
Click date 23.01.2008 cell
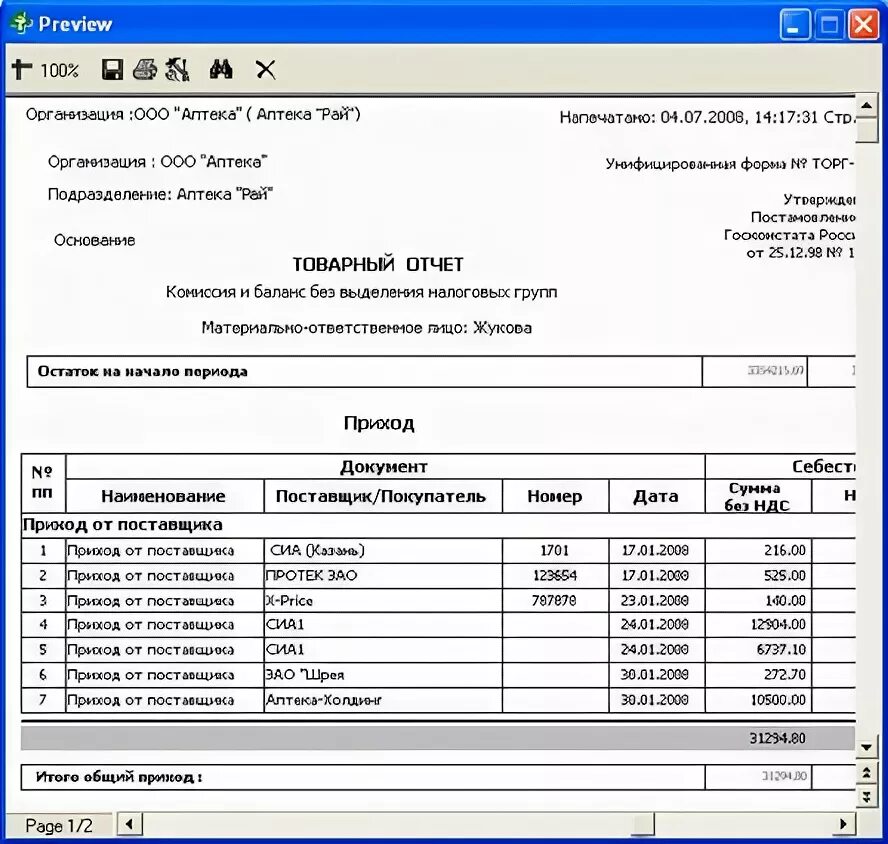coord(656,600)
